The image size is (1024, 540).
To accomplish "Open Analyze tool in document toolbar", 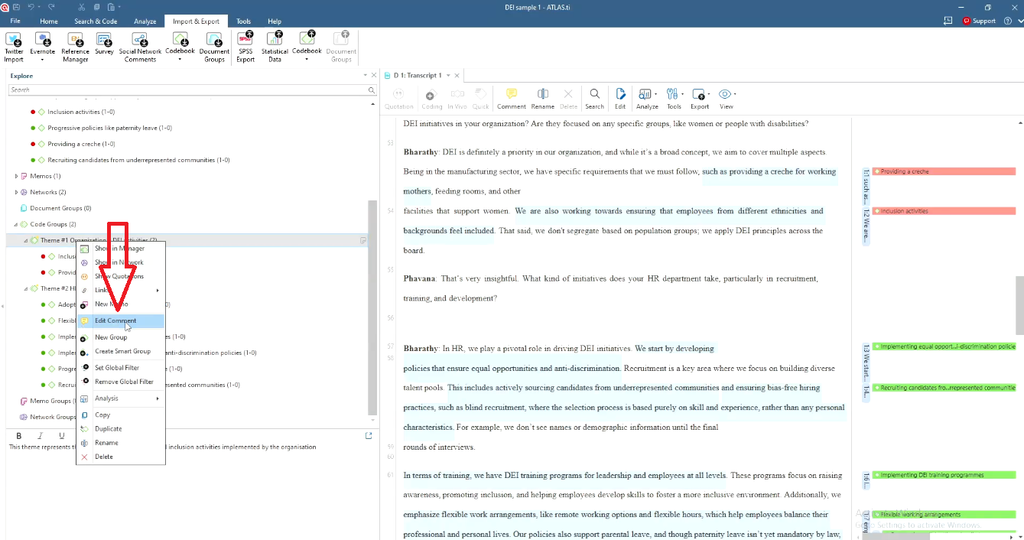I will tap(647, 99).
